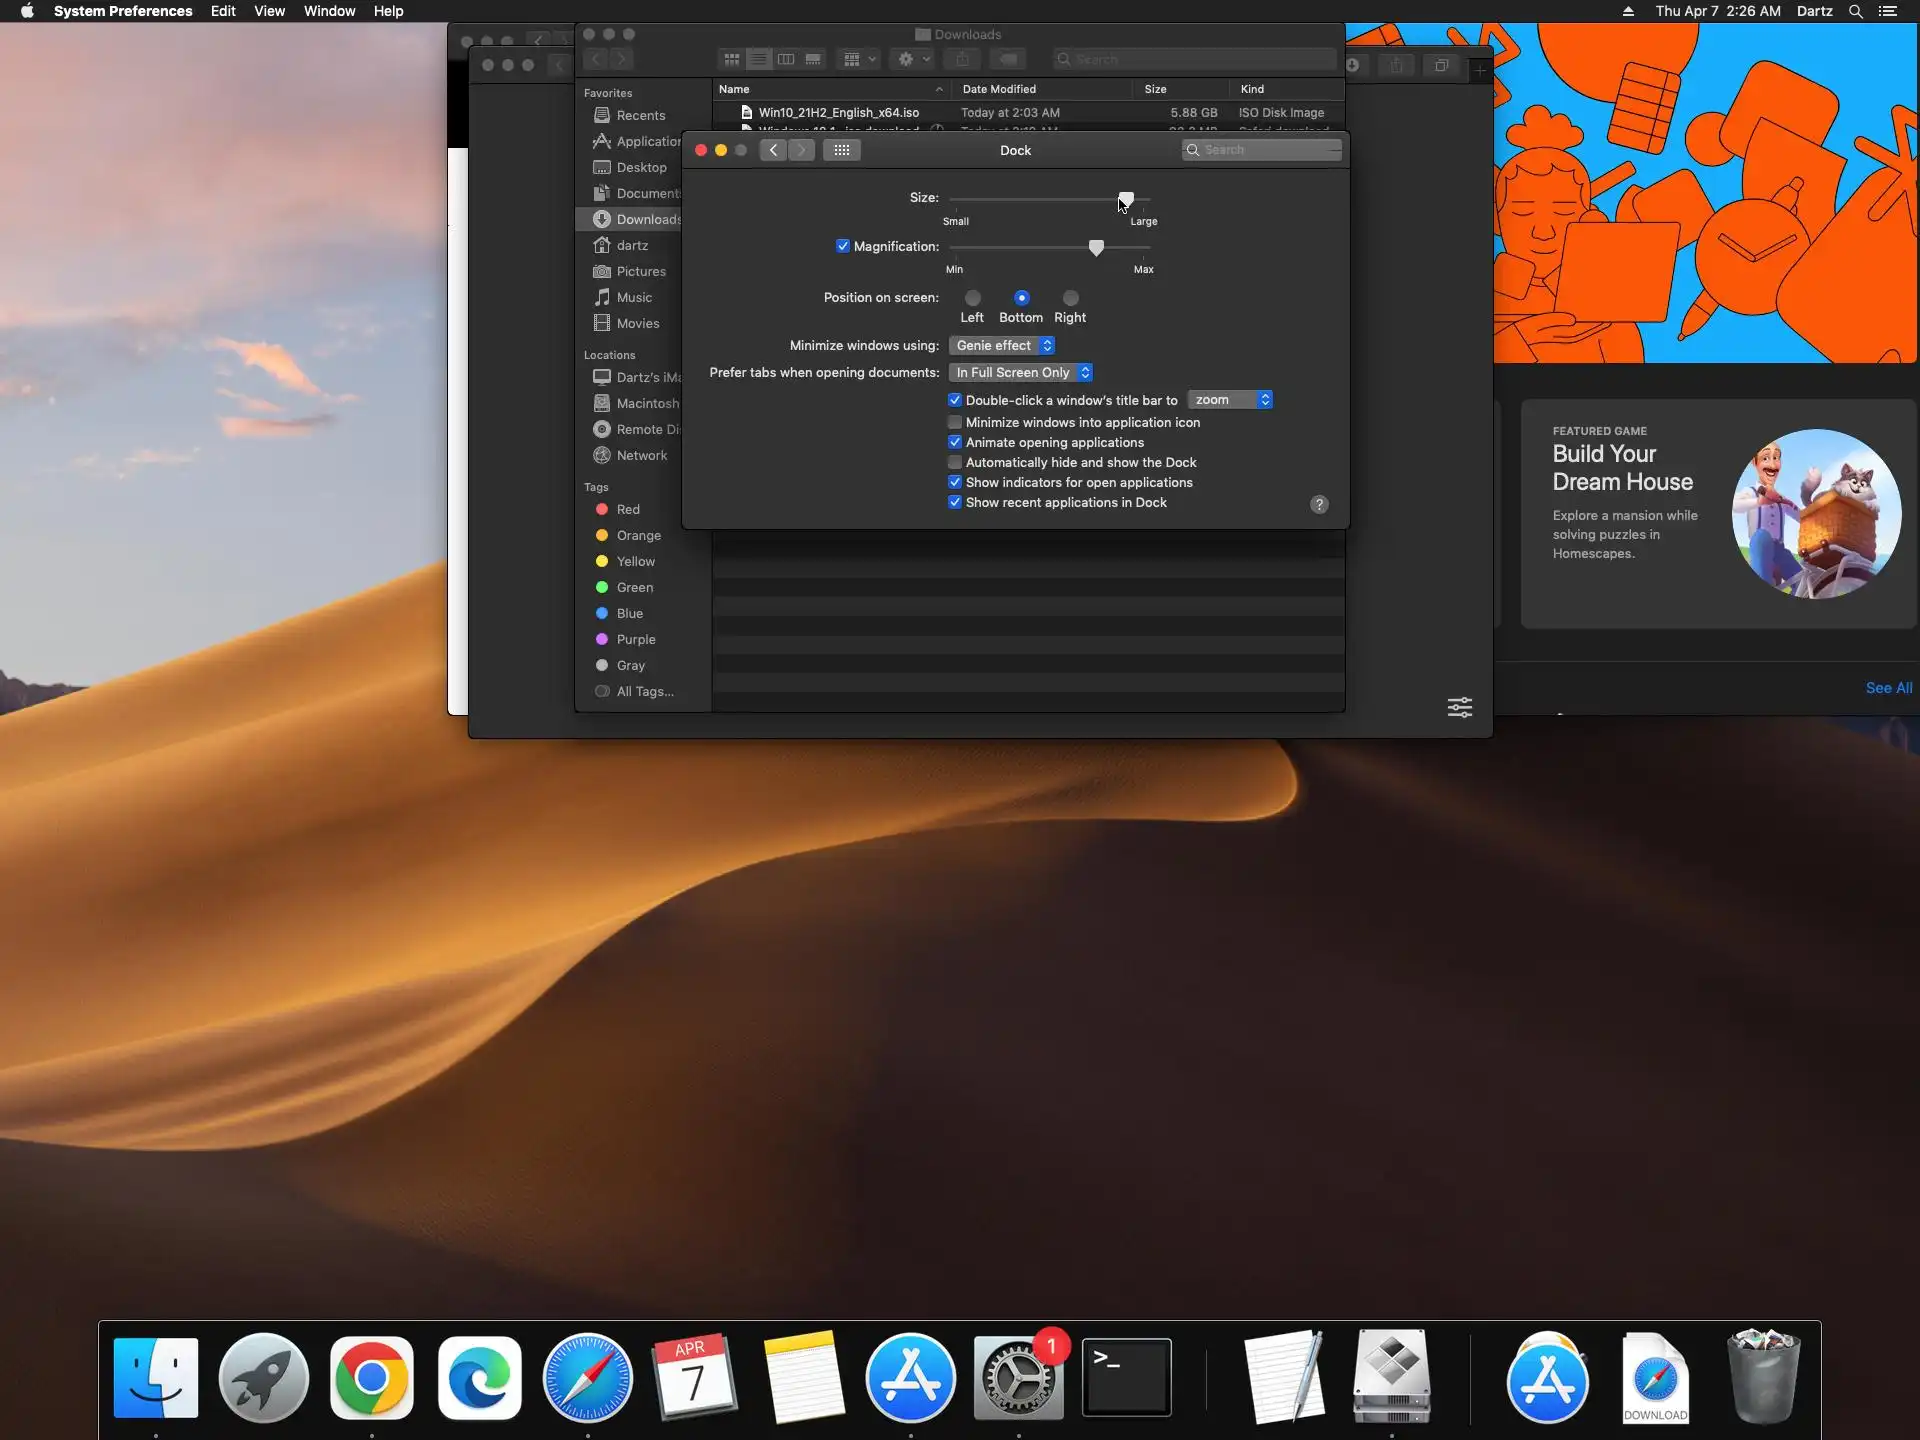Click the help question mark button
1920x1440 pixels.
click(x=1319, y=504)
